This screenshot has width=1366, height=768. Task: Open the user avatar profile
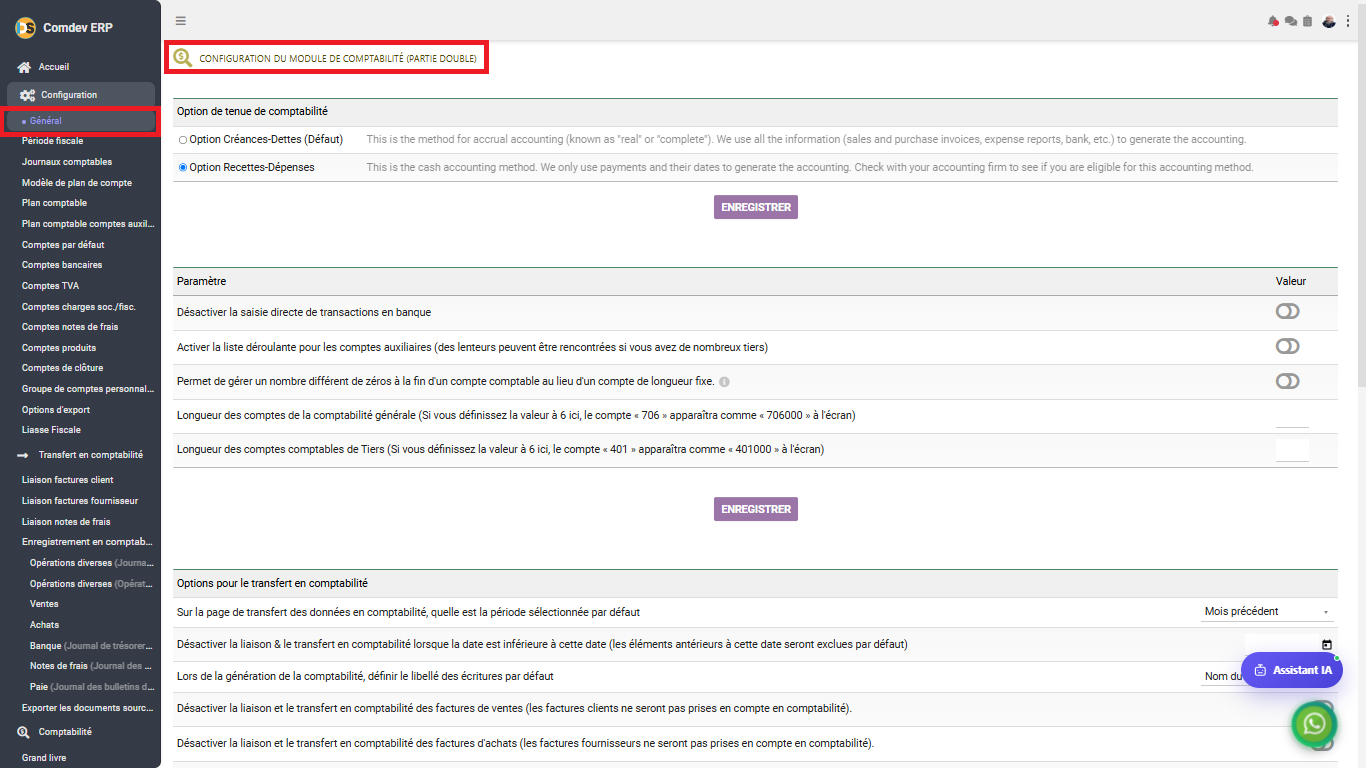pos(1329,21)
